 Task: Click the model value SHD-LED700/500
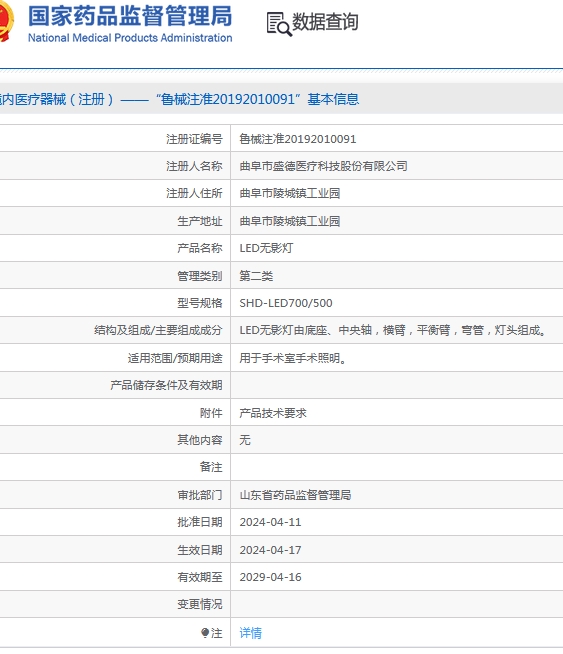[x=286, y=303]
